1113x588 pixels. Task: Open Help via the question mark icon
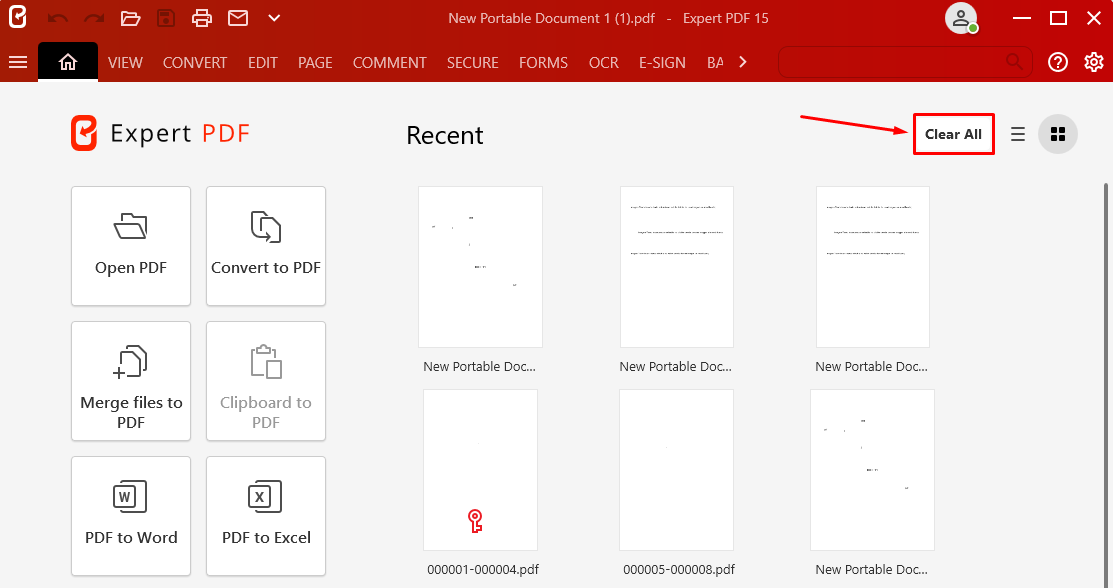point(1058,62)
